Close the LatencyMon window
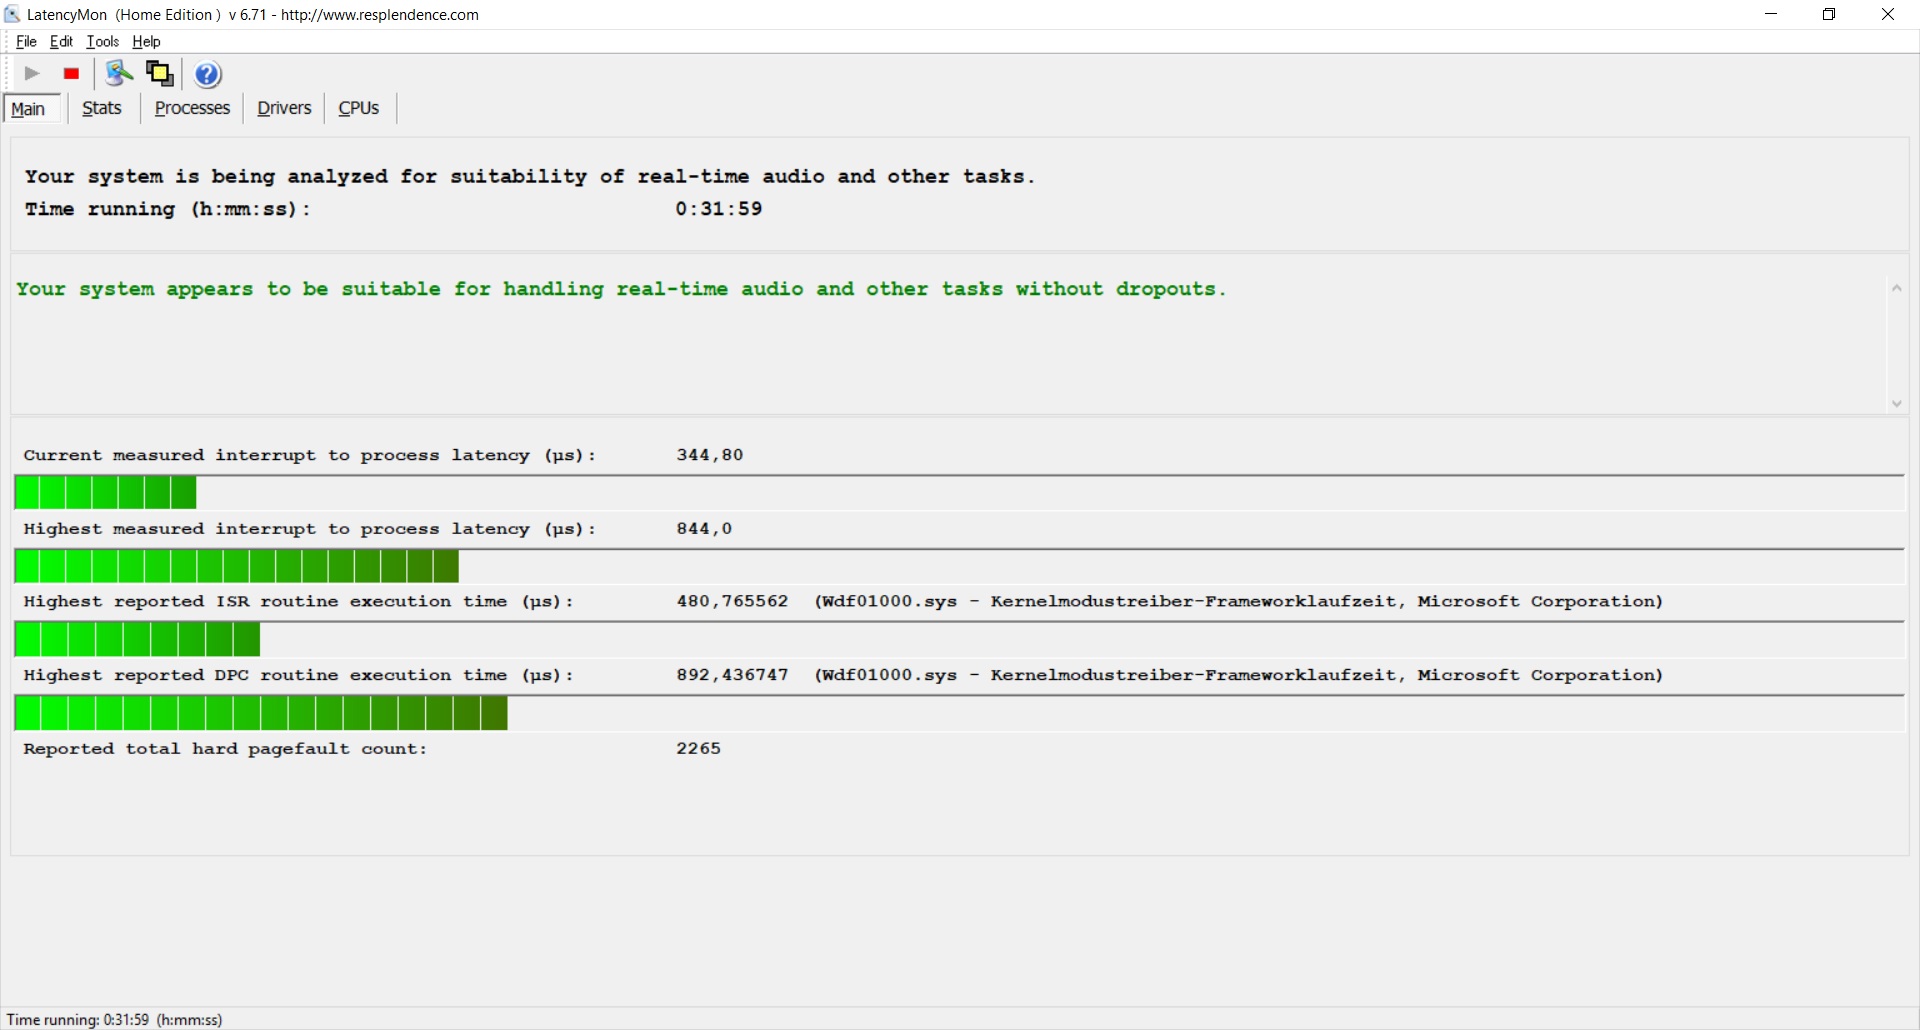 (1888, 14)
